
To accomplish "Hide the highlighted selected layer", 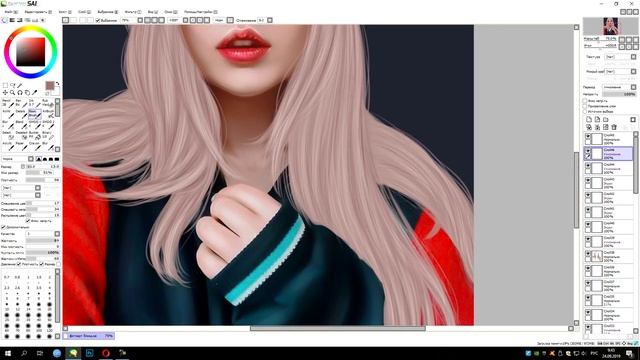I will [588, 151].
